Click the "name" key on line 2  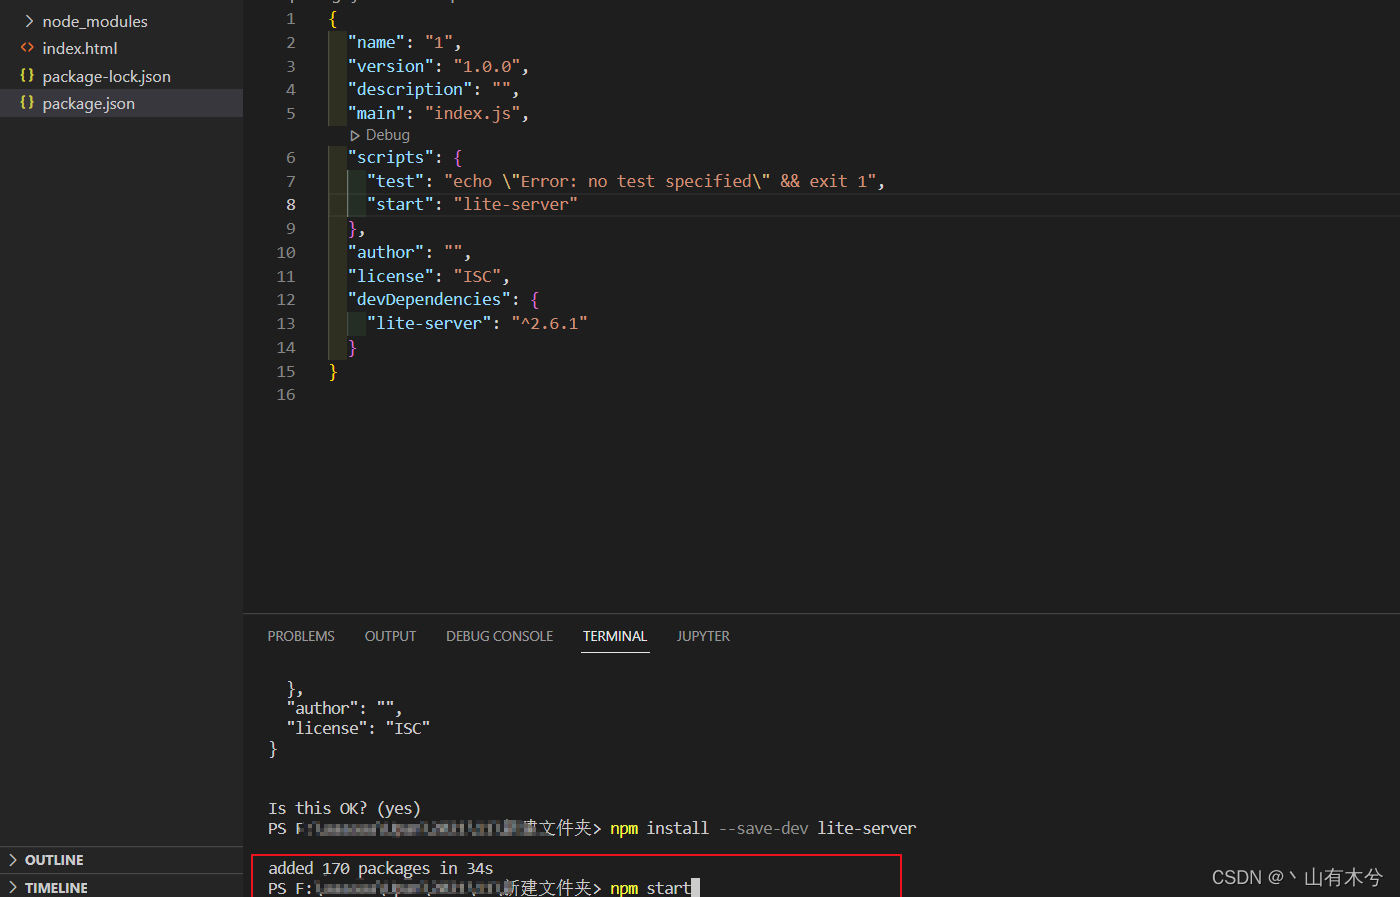[x=377, y=43]
